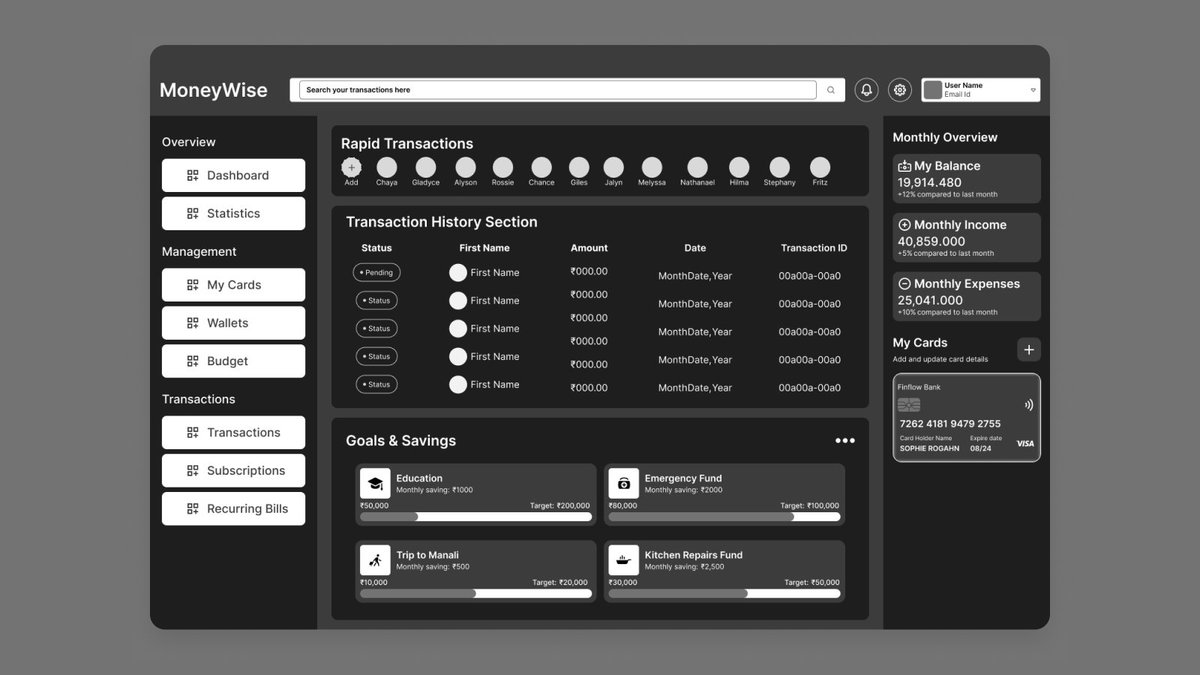This screenshot has height=675, width=1200.
Task: Select Jalyn in Rapid Transactions
Action: [614, 167]
